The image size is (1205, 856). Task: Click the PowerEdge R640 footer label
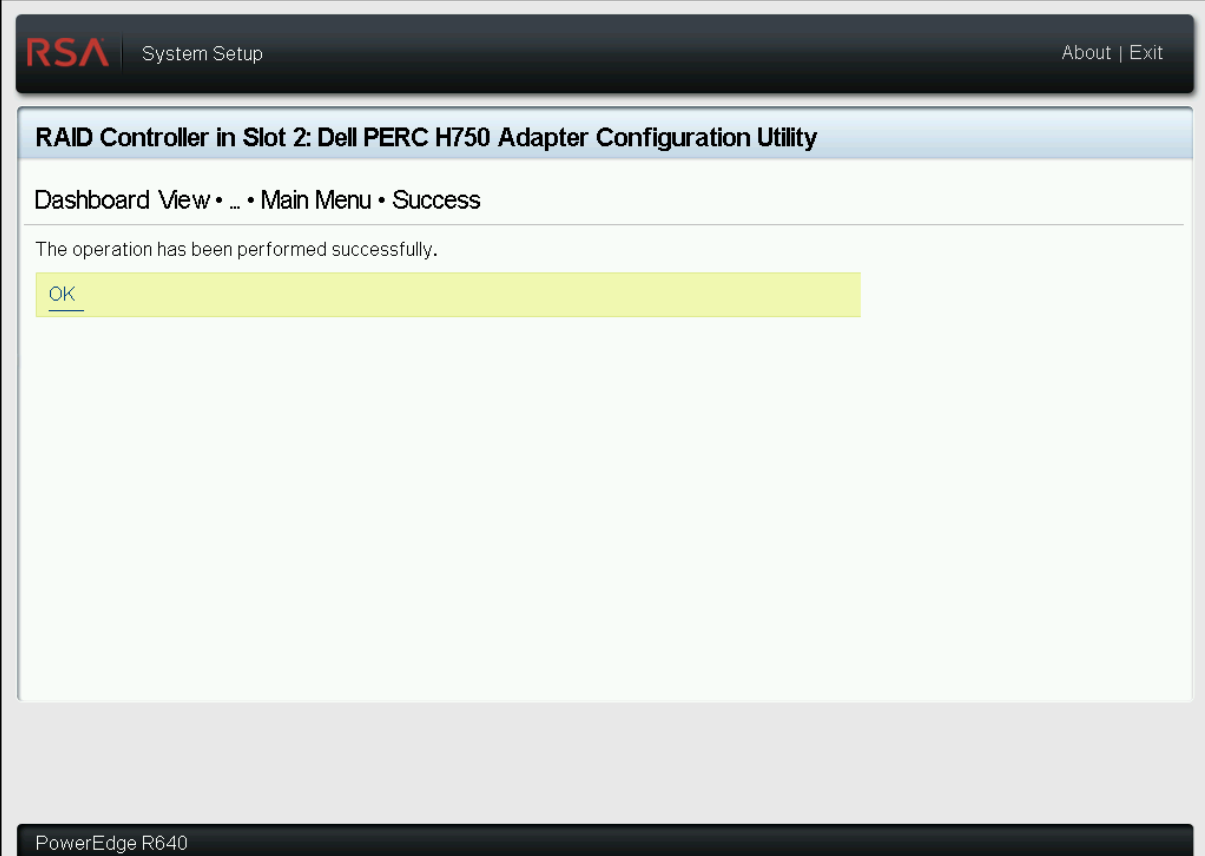(x=111, y=843)
